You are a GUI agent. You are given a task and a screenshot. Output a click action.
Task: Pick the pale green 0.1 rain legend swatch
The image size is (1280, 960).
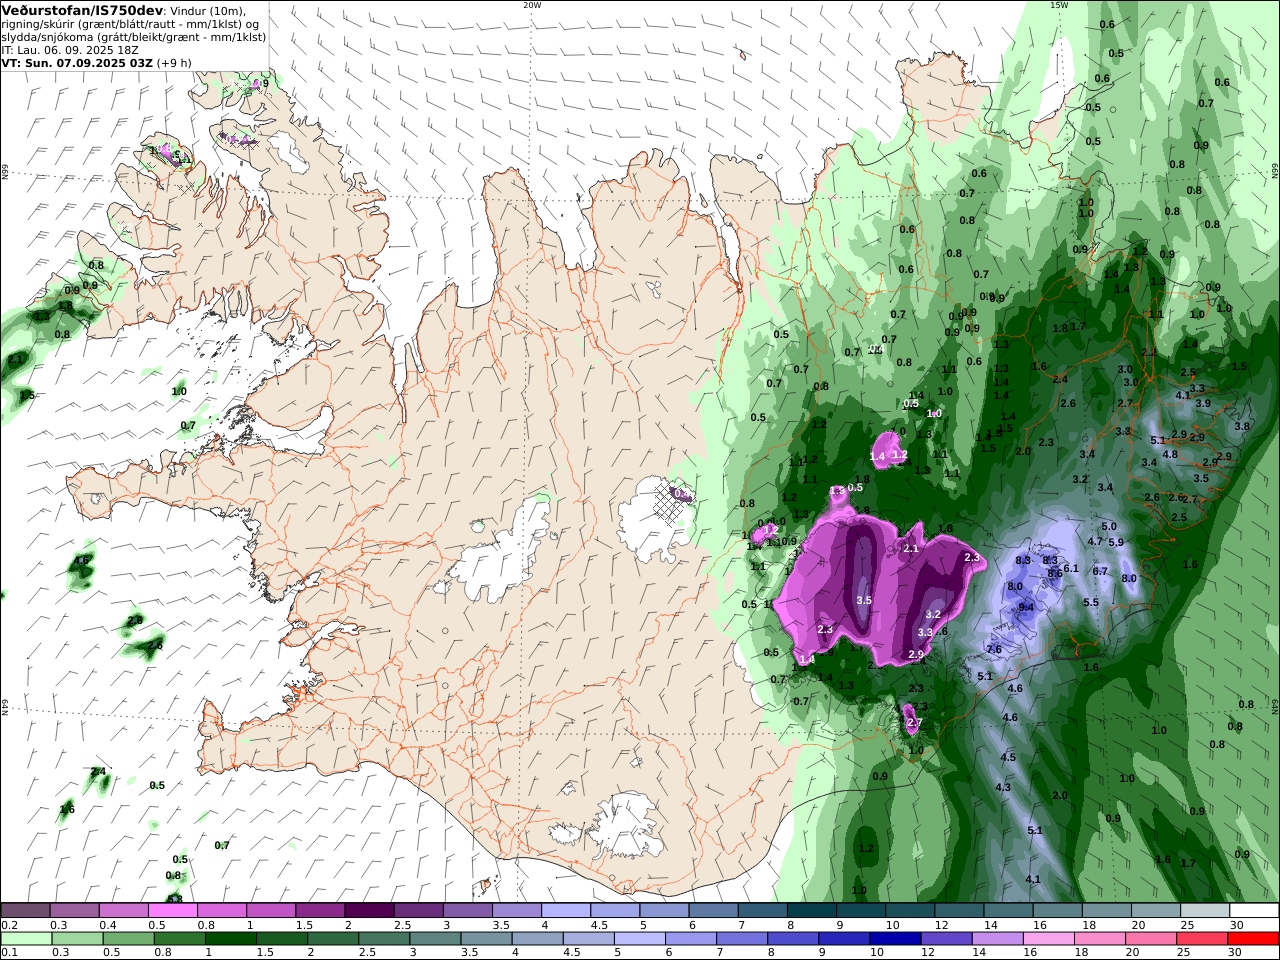pyautogui.click(x=24, y=939)
